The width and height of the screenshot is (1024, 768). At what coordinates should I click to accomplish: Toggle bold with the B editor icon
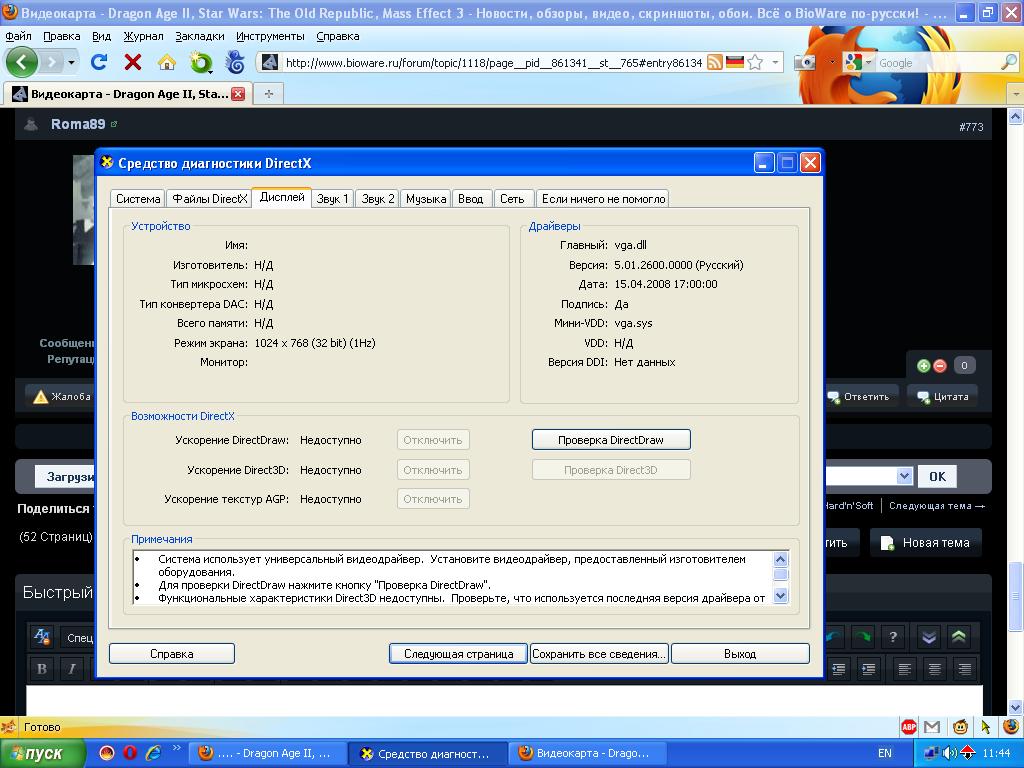[x=42, y=669]
